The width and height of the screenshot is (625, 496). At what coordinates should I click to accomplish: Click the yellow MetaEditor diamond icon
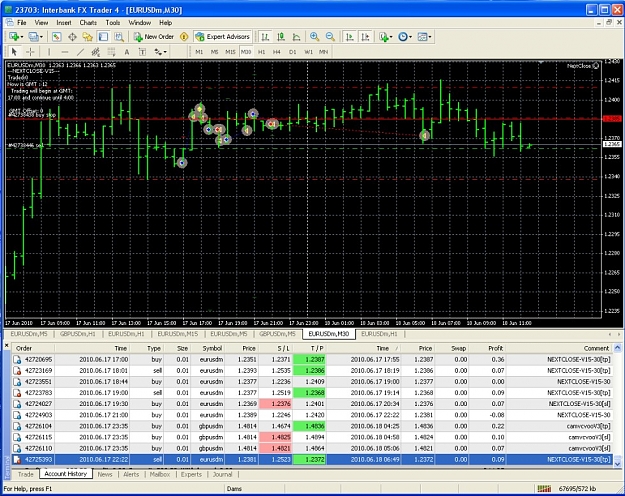pyautogui.click(x=184, y=37)
